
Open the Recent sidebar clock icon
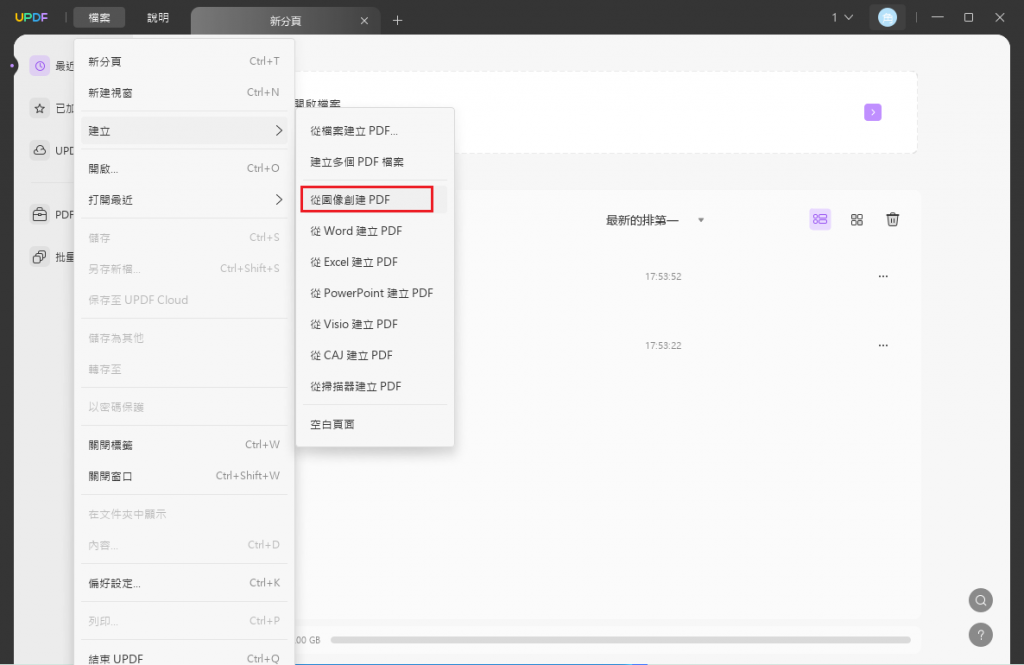pos(40,66)
